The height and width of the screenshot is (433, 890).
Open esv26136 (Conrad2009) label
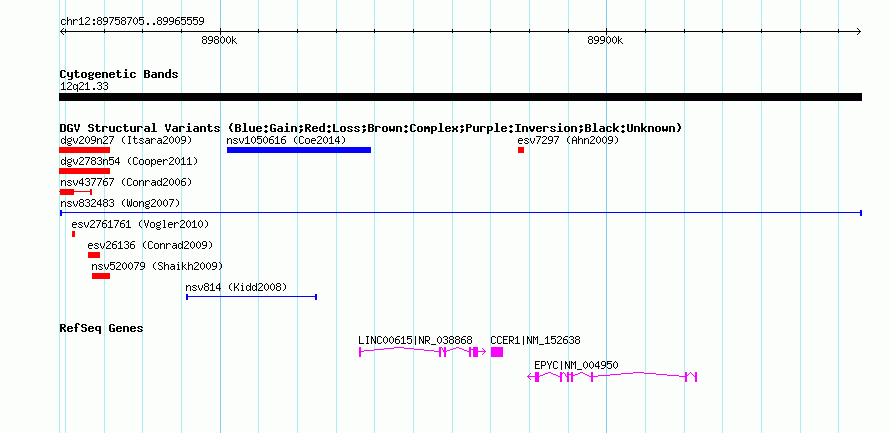(150, 246)
